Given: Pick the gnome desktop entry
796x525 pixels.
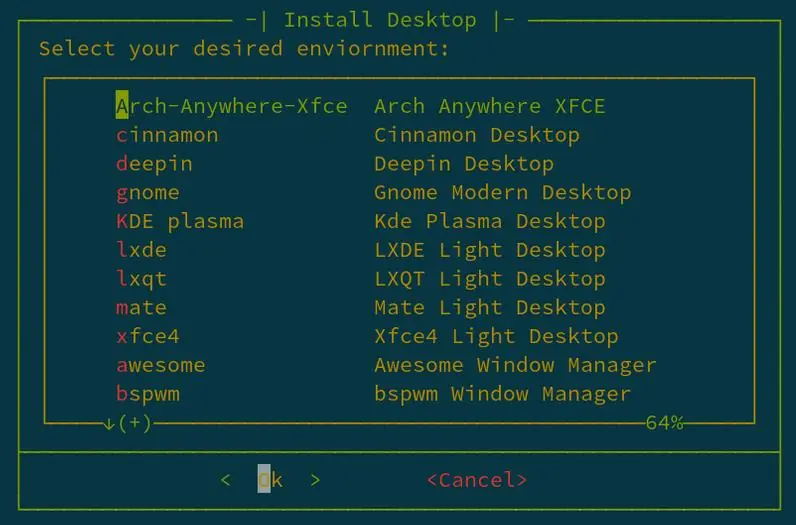Looking at the screenshot, I should click(148, 193).
